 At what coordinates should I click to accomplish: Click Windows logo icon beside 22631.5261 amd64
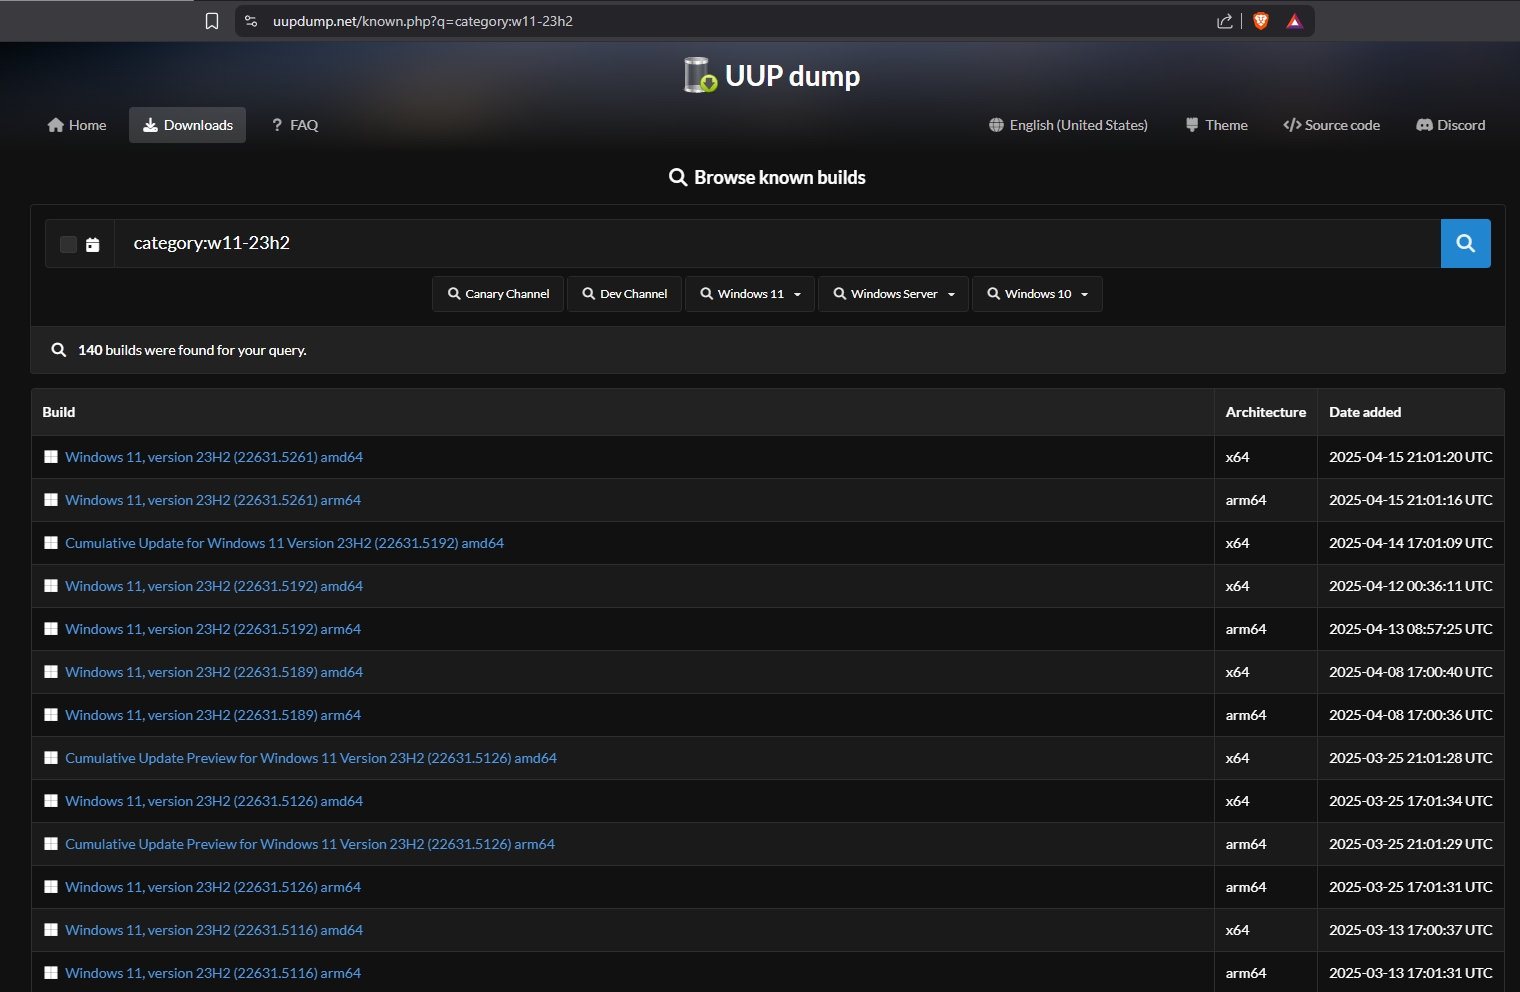(51, 457)
